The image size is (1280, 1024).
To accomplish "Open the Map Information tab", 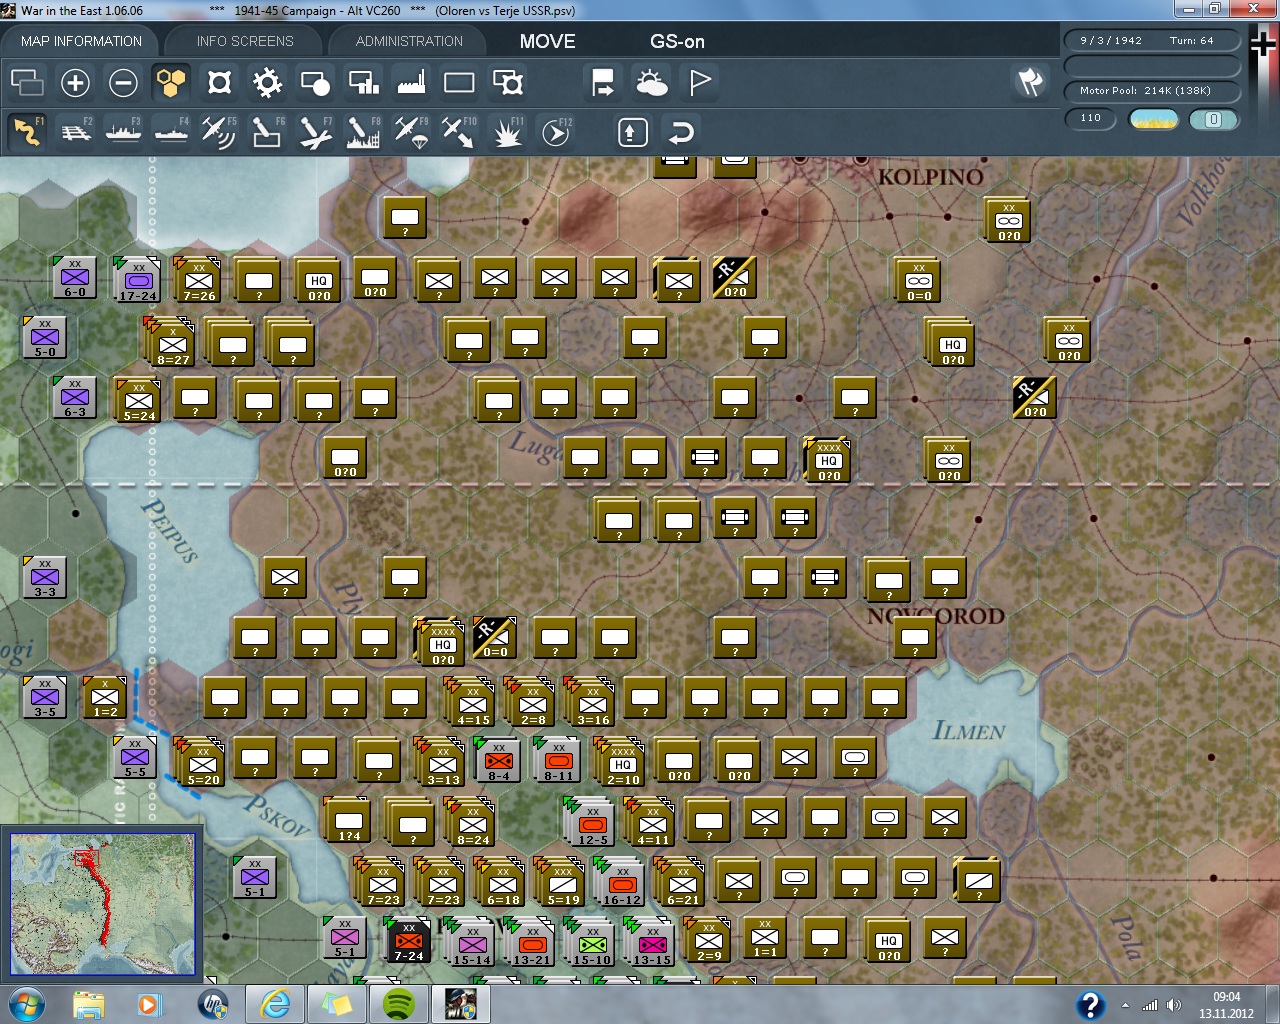I will 81,41.
